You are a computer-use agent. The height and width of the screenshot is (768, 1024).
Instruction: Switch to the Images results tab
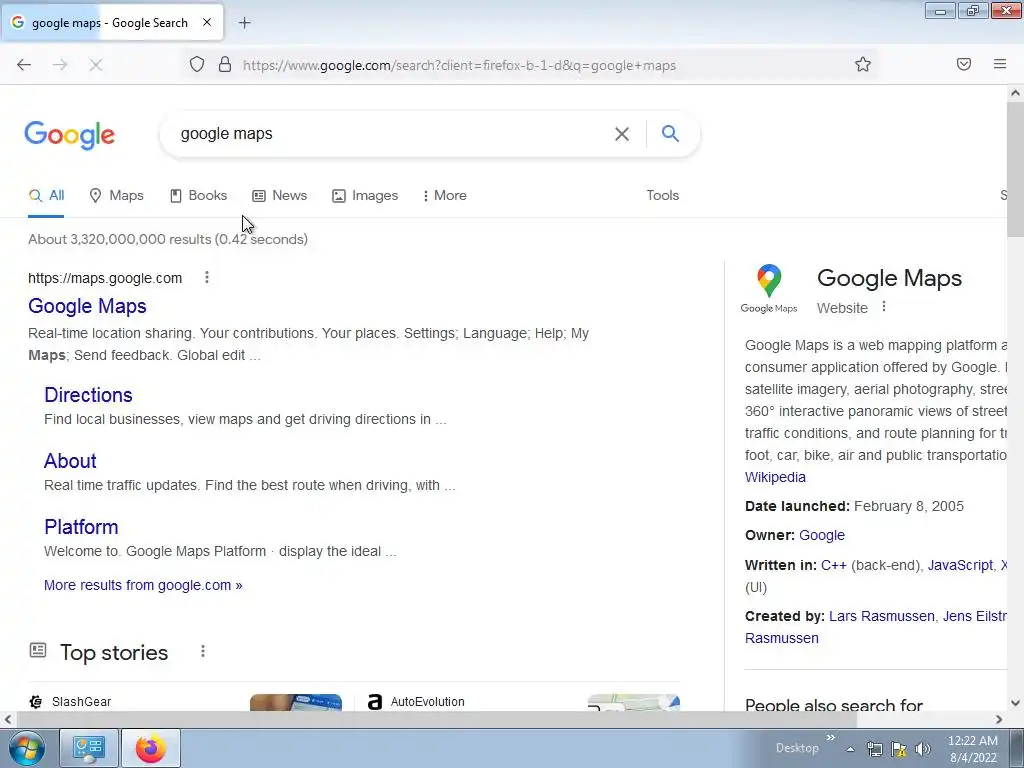pyautogui.click(x=365, y=195)
